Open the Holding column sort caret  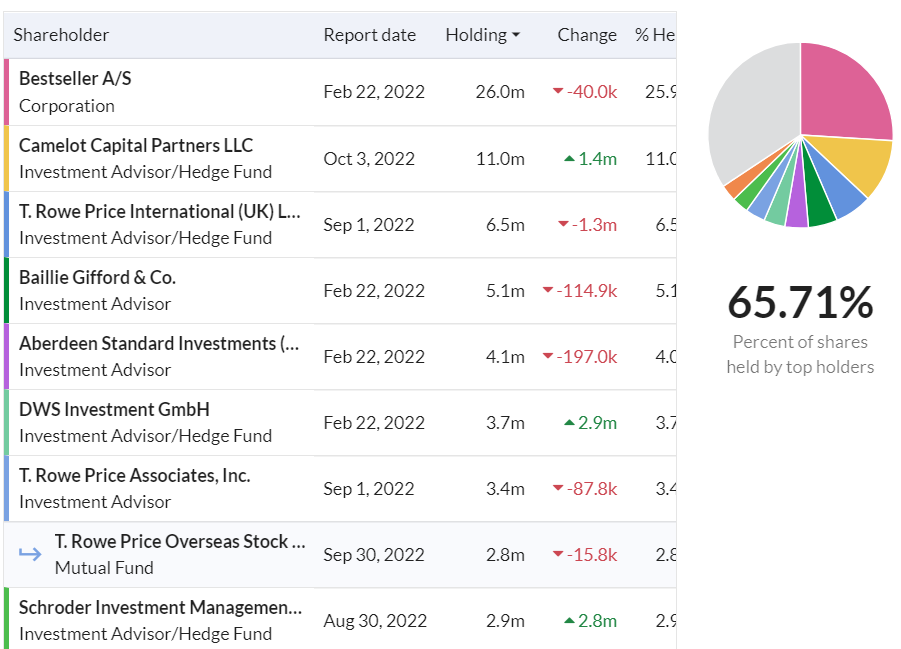tap(515, 35)
